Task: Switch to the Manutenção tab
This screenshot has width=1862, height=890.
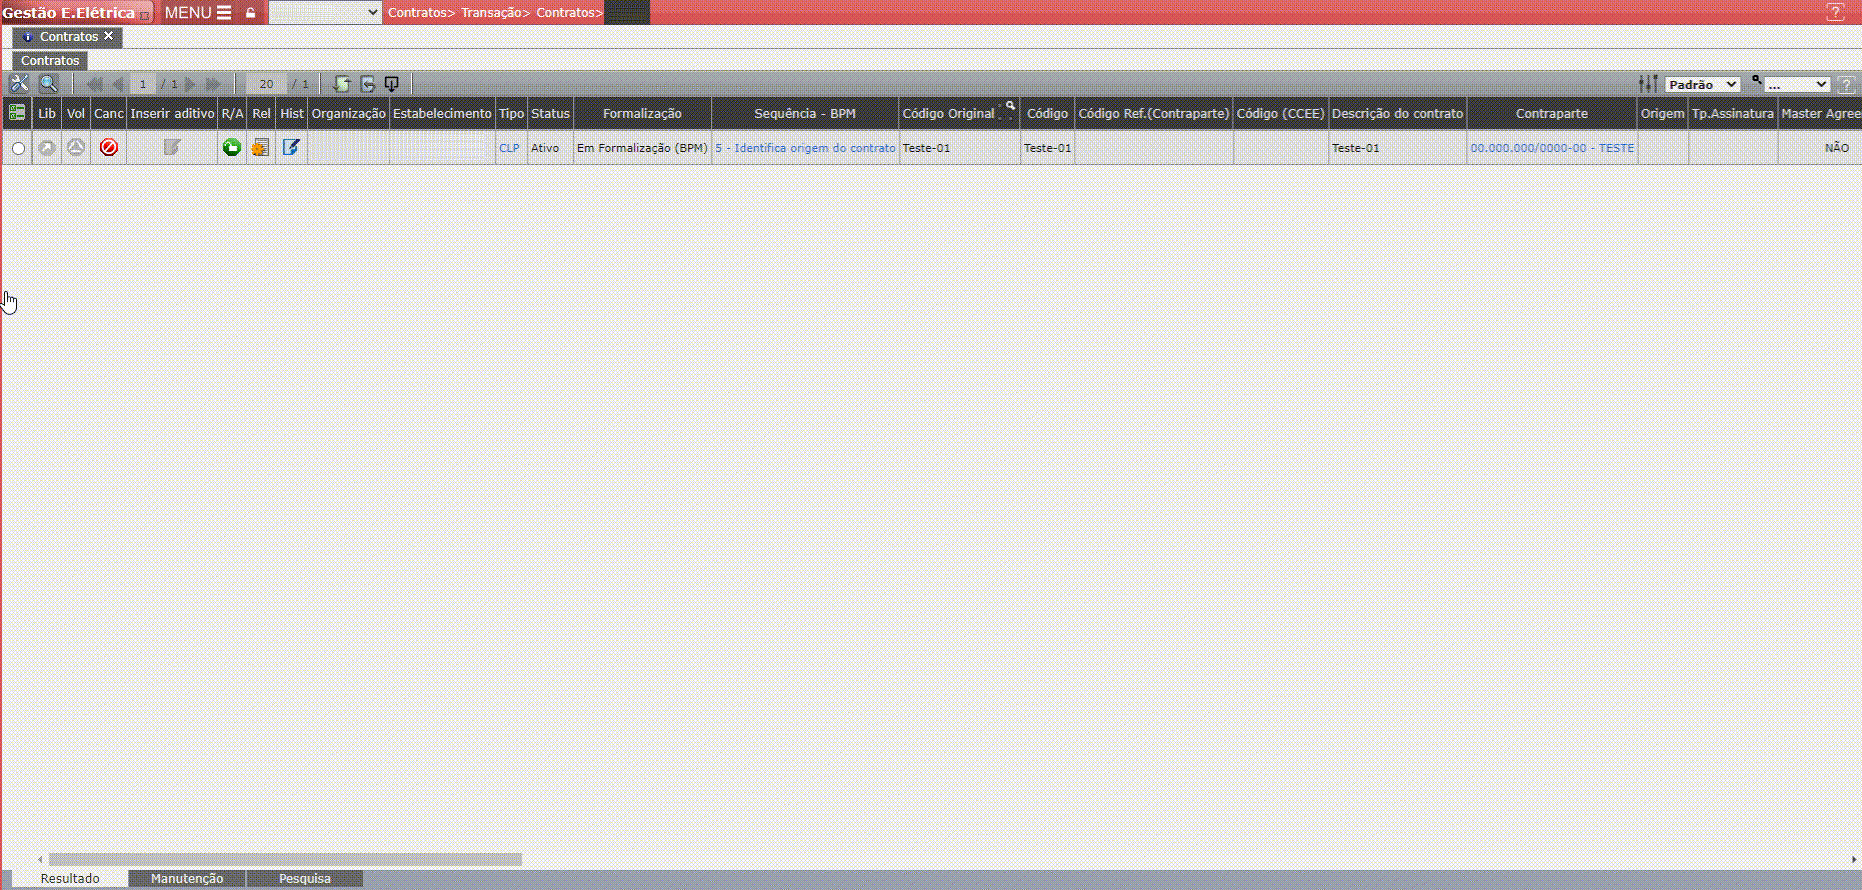Action: pyautogui.click(x=187, y=878)
